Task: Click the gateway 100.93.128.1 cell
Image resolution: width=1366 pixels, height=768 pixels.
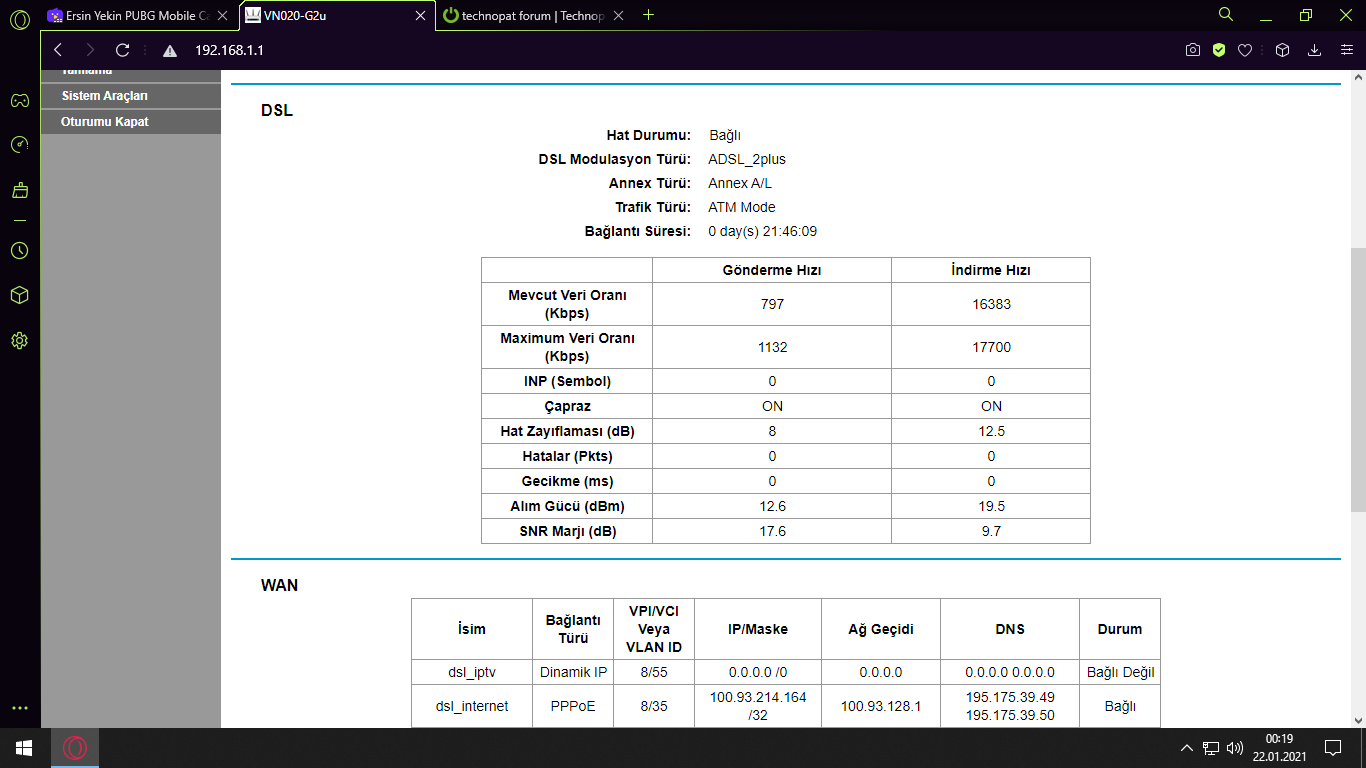Action: click(881, 706)
